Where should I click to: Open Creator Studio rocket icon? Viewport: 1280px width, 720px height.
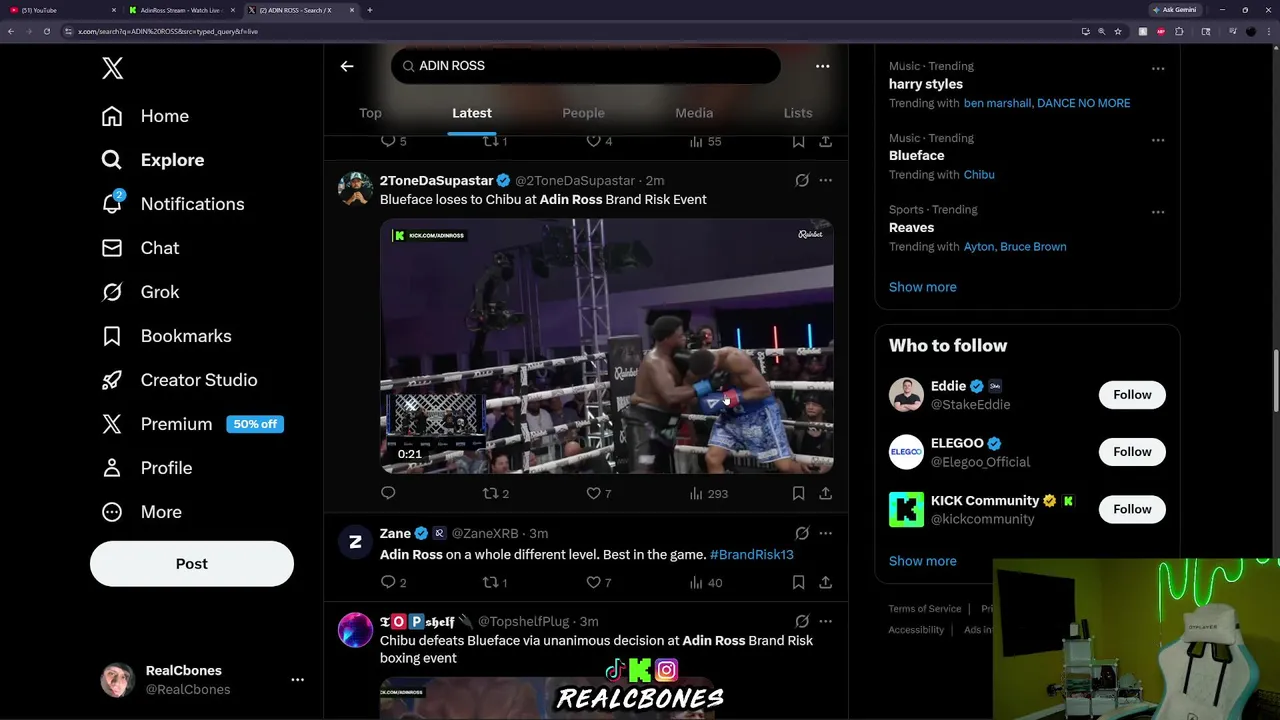[112, 380]
